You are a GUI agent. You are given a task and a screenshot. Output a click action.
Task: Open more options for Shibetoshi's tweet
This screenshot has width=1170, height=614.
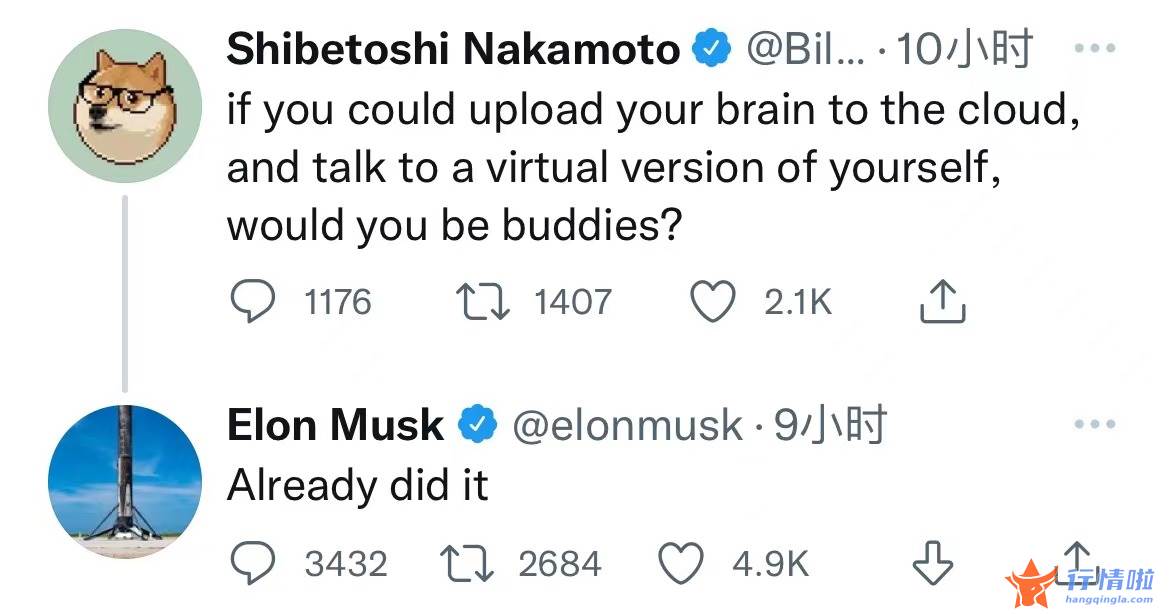pos(1095,48)
